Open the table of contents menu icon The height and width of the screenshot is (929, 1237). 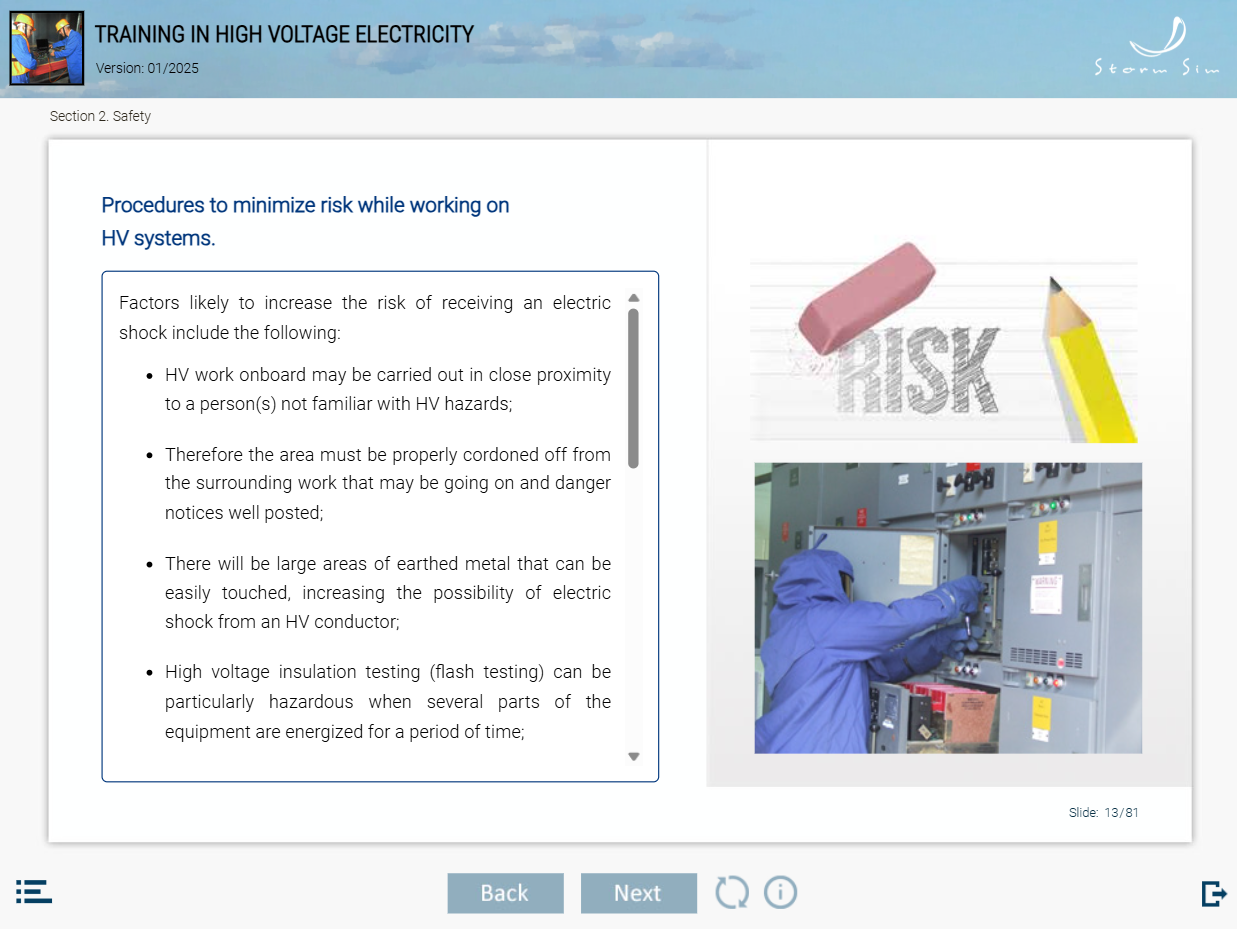point(33,892)
